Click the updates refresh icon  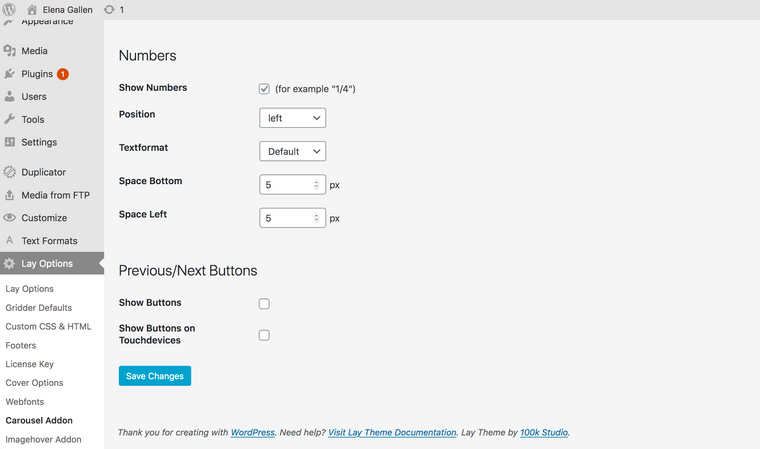pyautogui.click(x=109, y=9)
